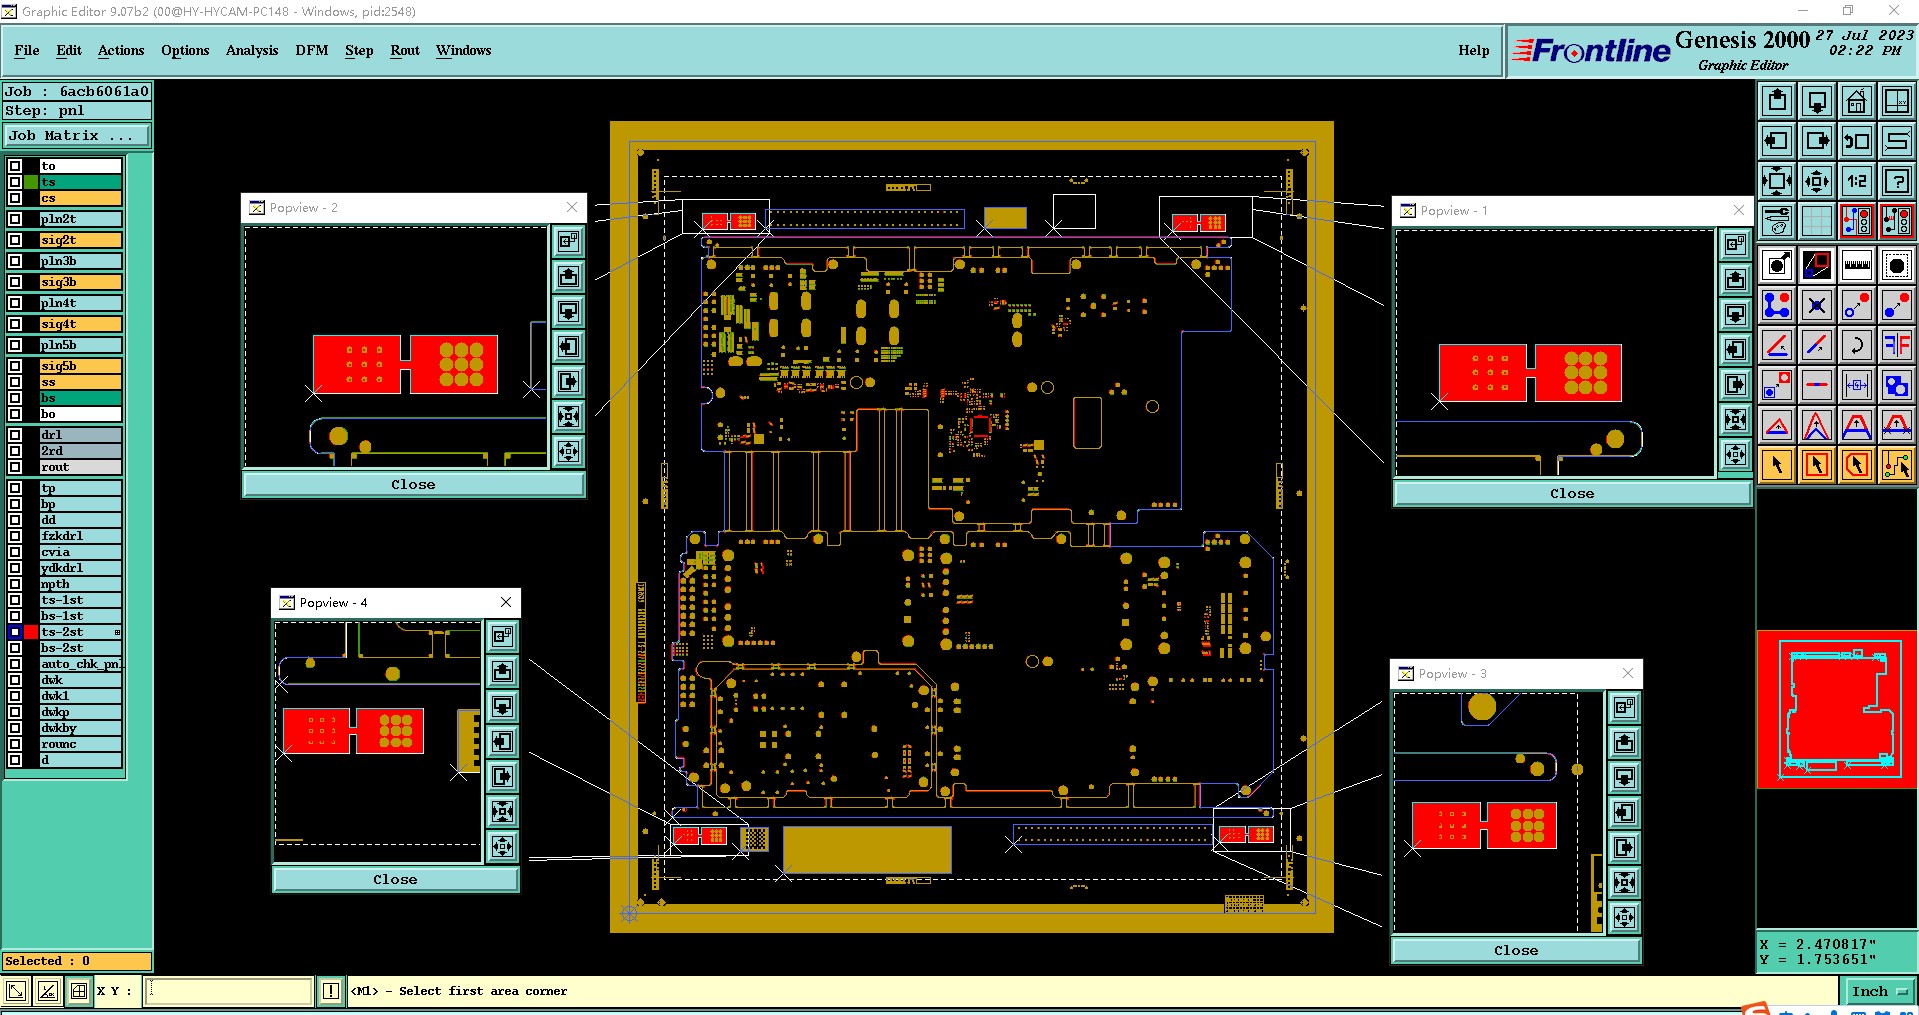Select the net selection arrow tool
Viewport: 1919px width, 1015px height.
coord(1897,465)
